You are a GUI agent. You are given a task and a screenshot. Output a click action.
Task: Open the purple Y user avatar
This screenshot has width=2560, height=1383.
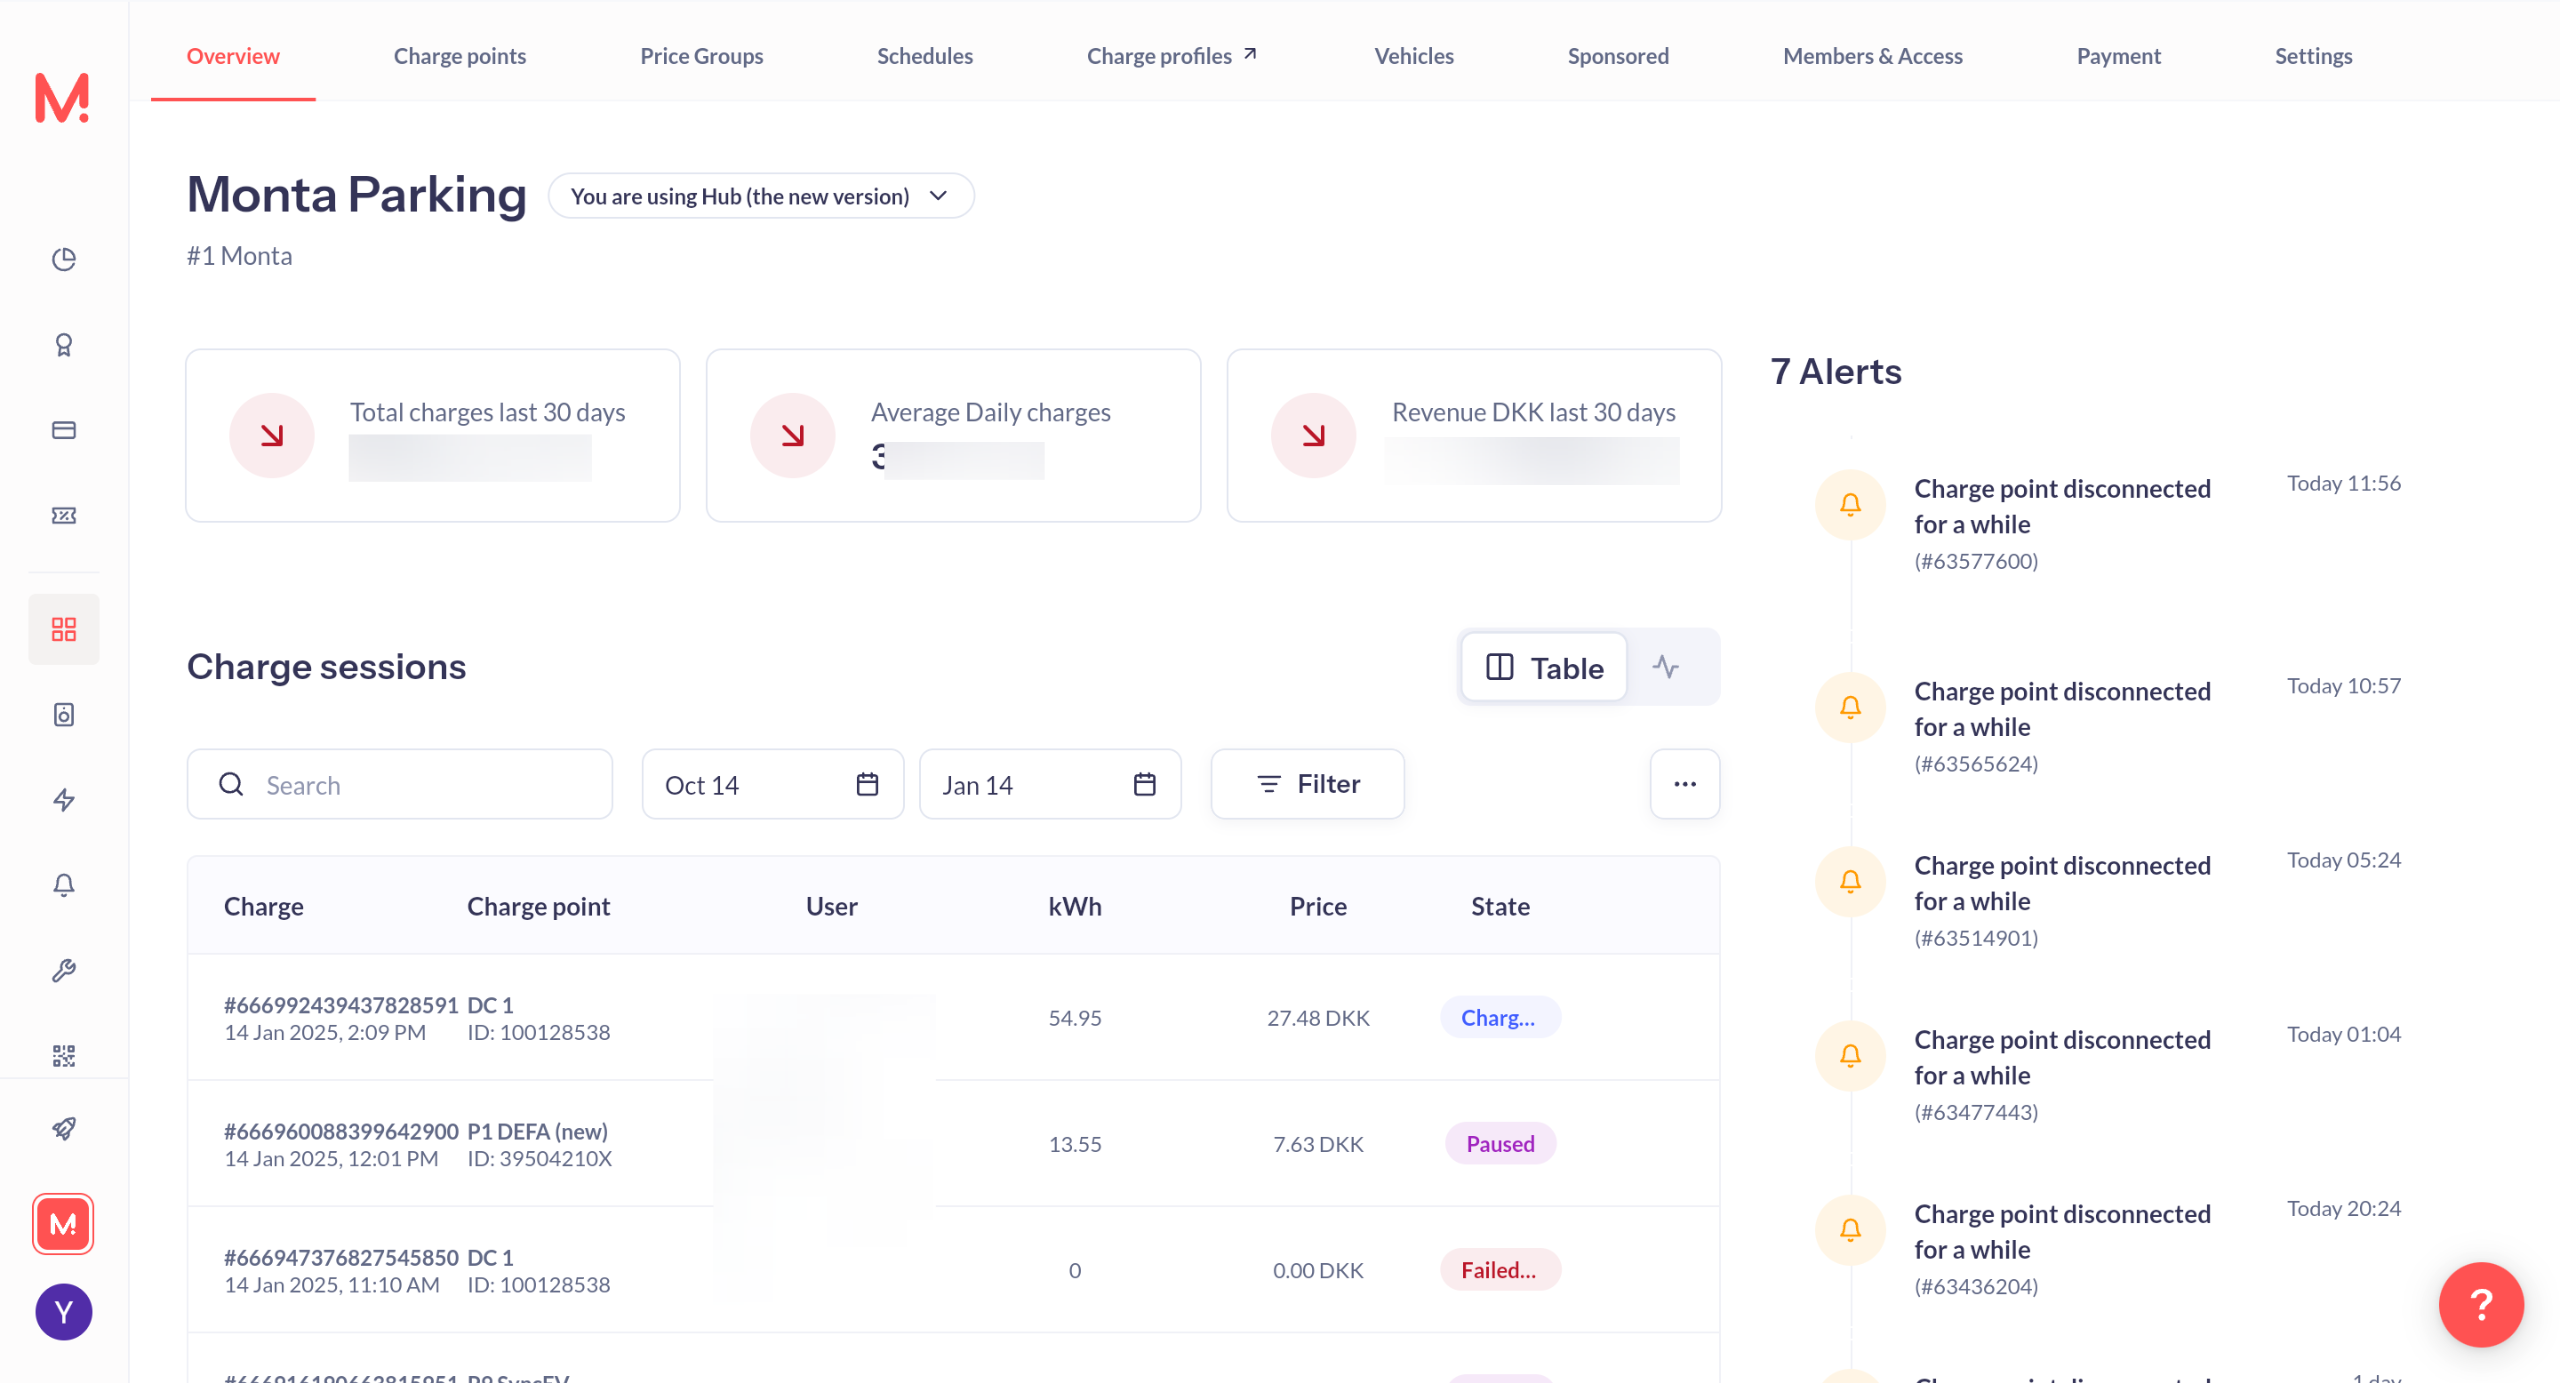coord(64,1312)
